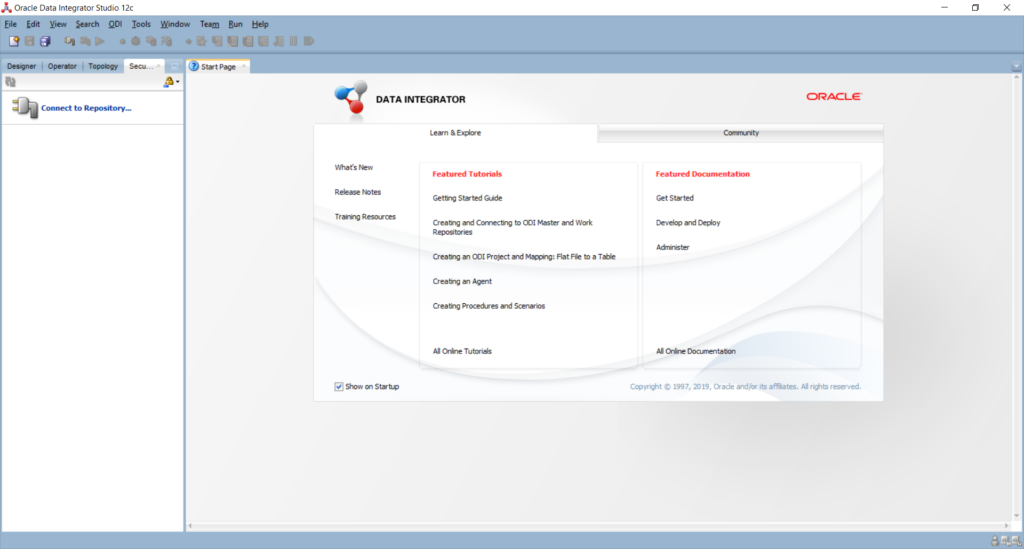This screenshot has width=1024, height=549.
Task: Click the vertical scrollbar down arrow
Action: (1017, 516)
